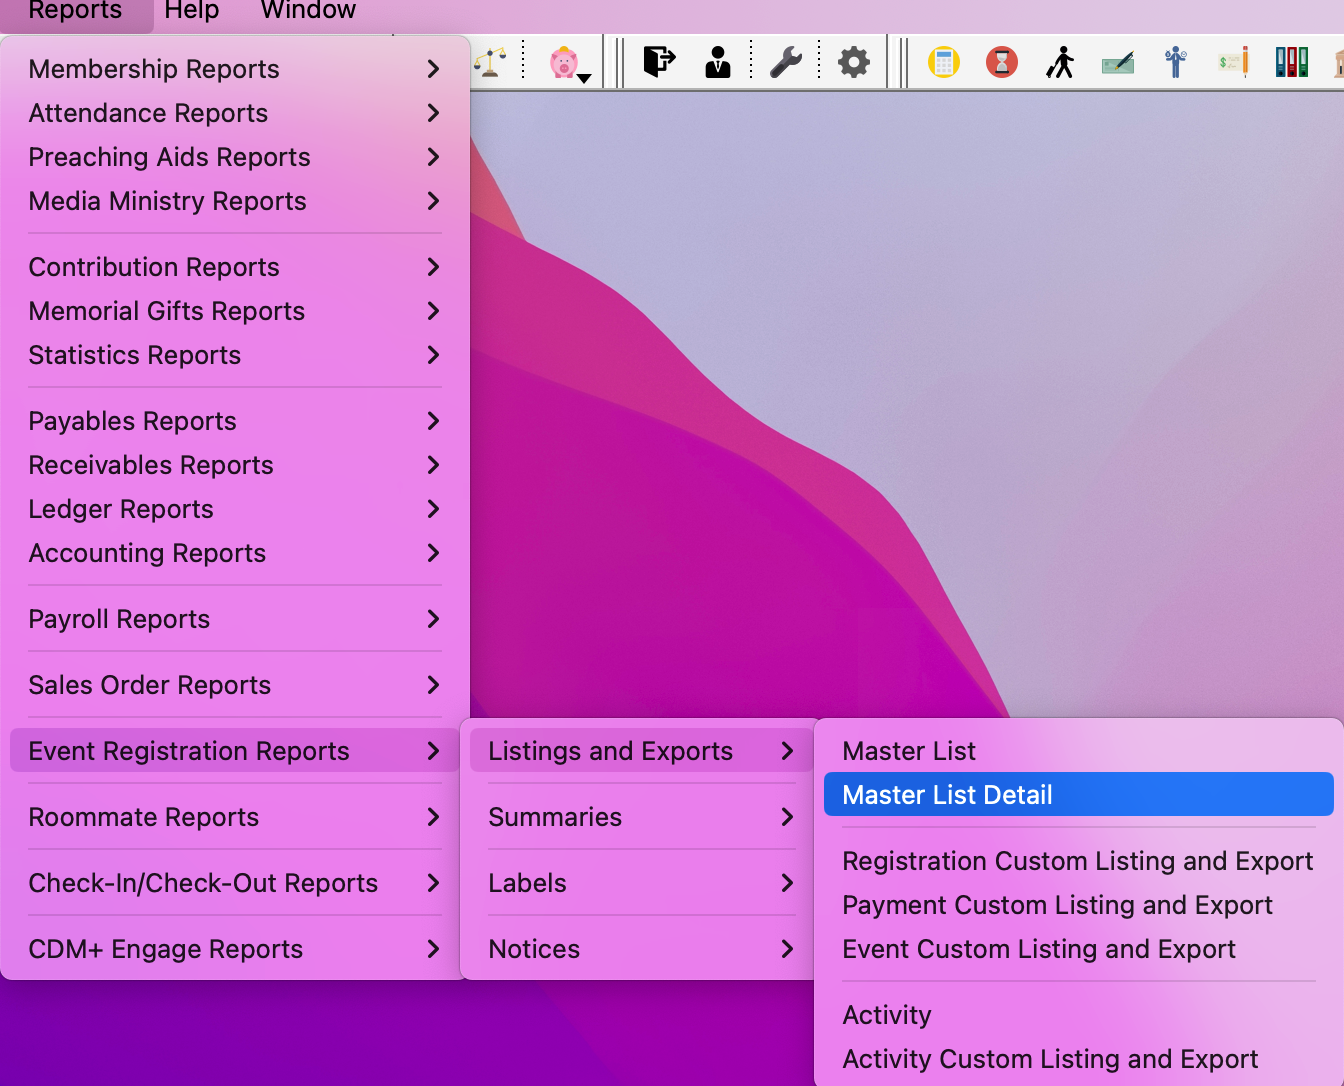
Task: Open the Help menu in menu bar
Action: click(191, 11)
